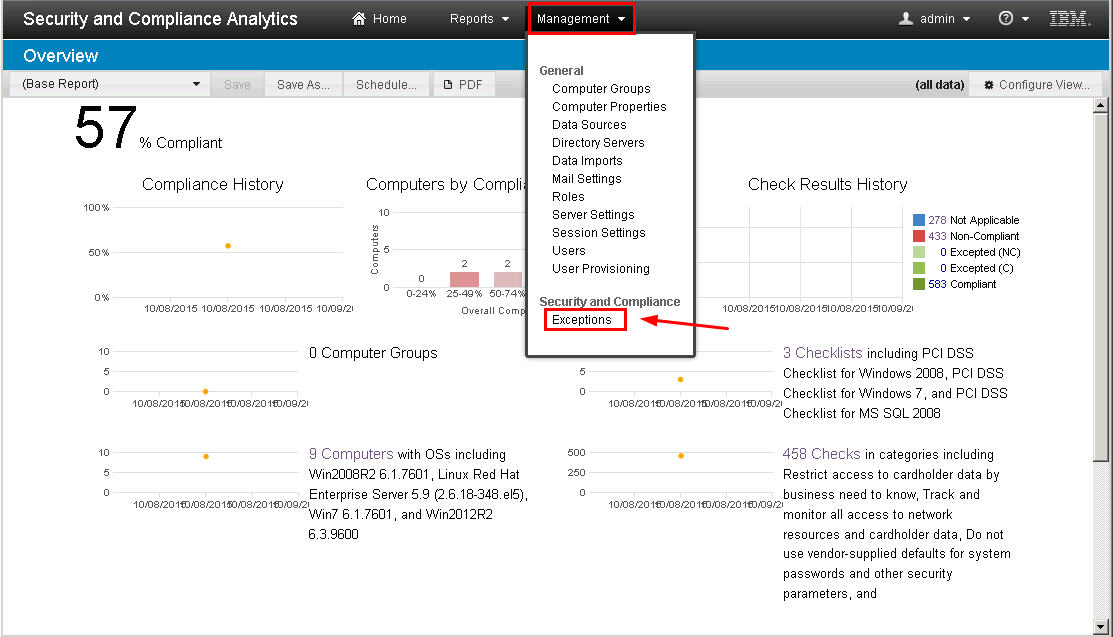The image size is (1113, 637).
Task: Open the Reports dropdown menu
Action: [x=479, y=18]
